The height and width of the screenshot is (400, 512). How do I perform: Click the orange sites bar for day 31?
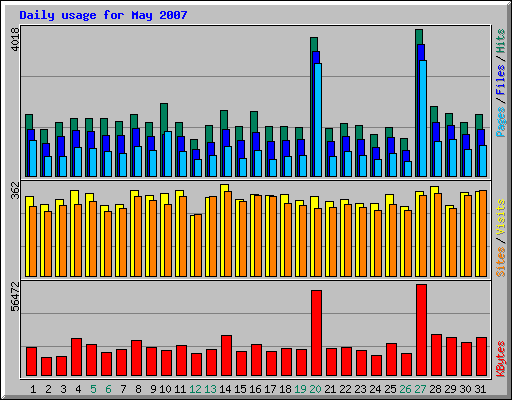[x=483, y=234]
